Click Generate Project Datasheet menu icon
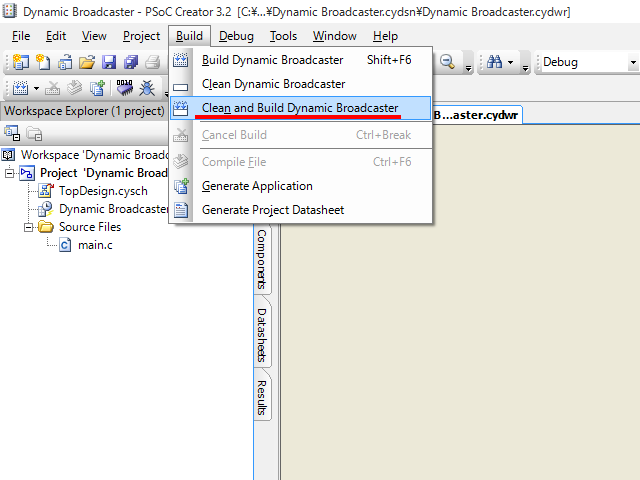640x480 pixels. 181,210
